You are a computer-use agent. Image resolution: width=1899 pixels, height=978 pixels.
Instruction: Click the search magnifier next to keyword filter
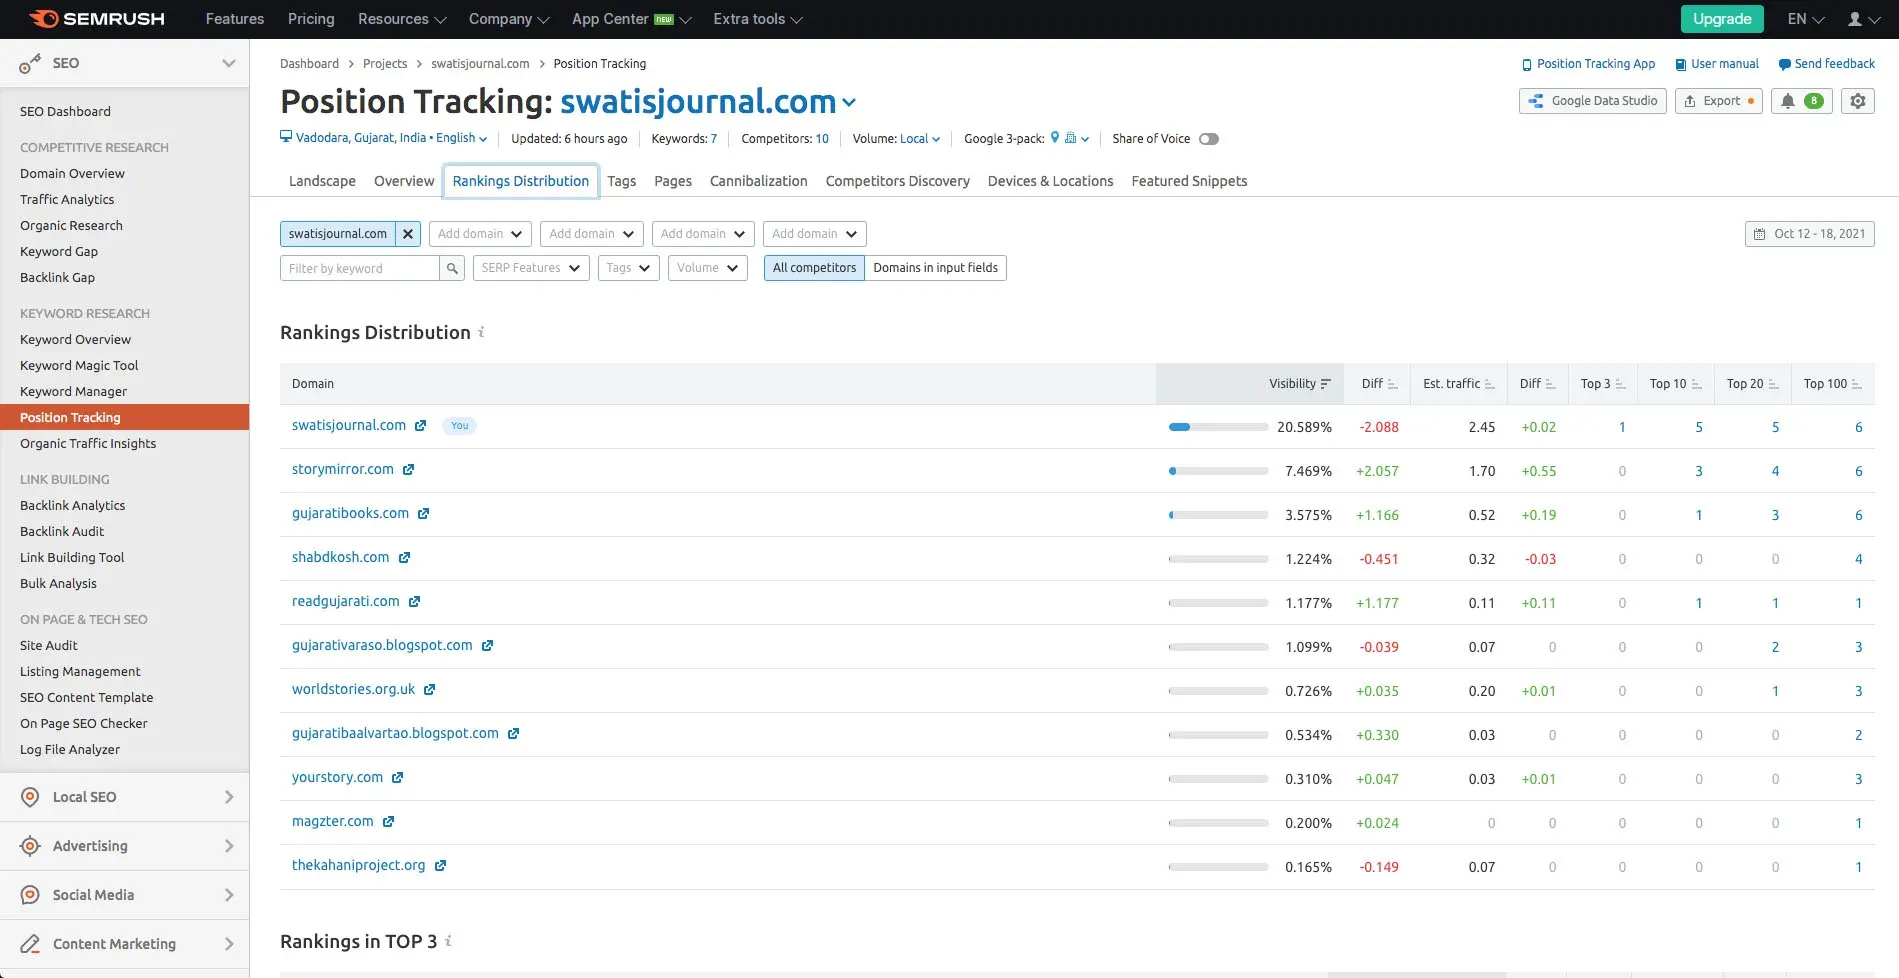pyautogui.click(x=452, y=268)
